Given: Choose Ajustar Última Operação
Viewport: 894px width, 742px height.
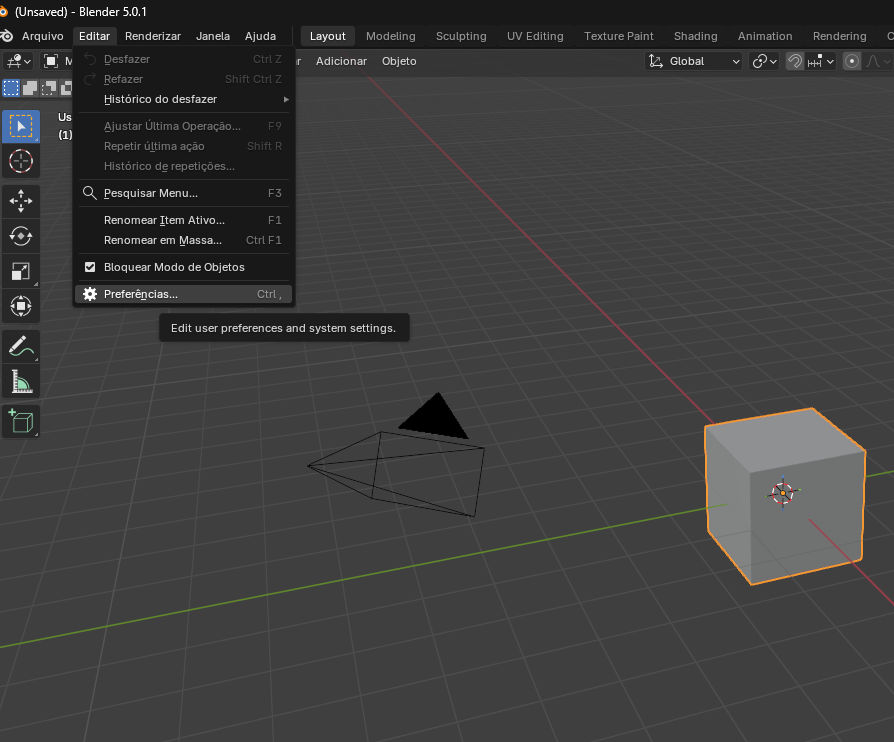Looking at the screenshot, I should tap(183, 126).
